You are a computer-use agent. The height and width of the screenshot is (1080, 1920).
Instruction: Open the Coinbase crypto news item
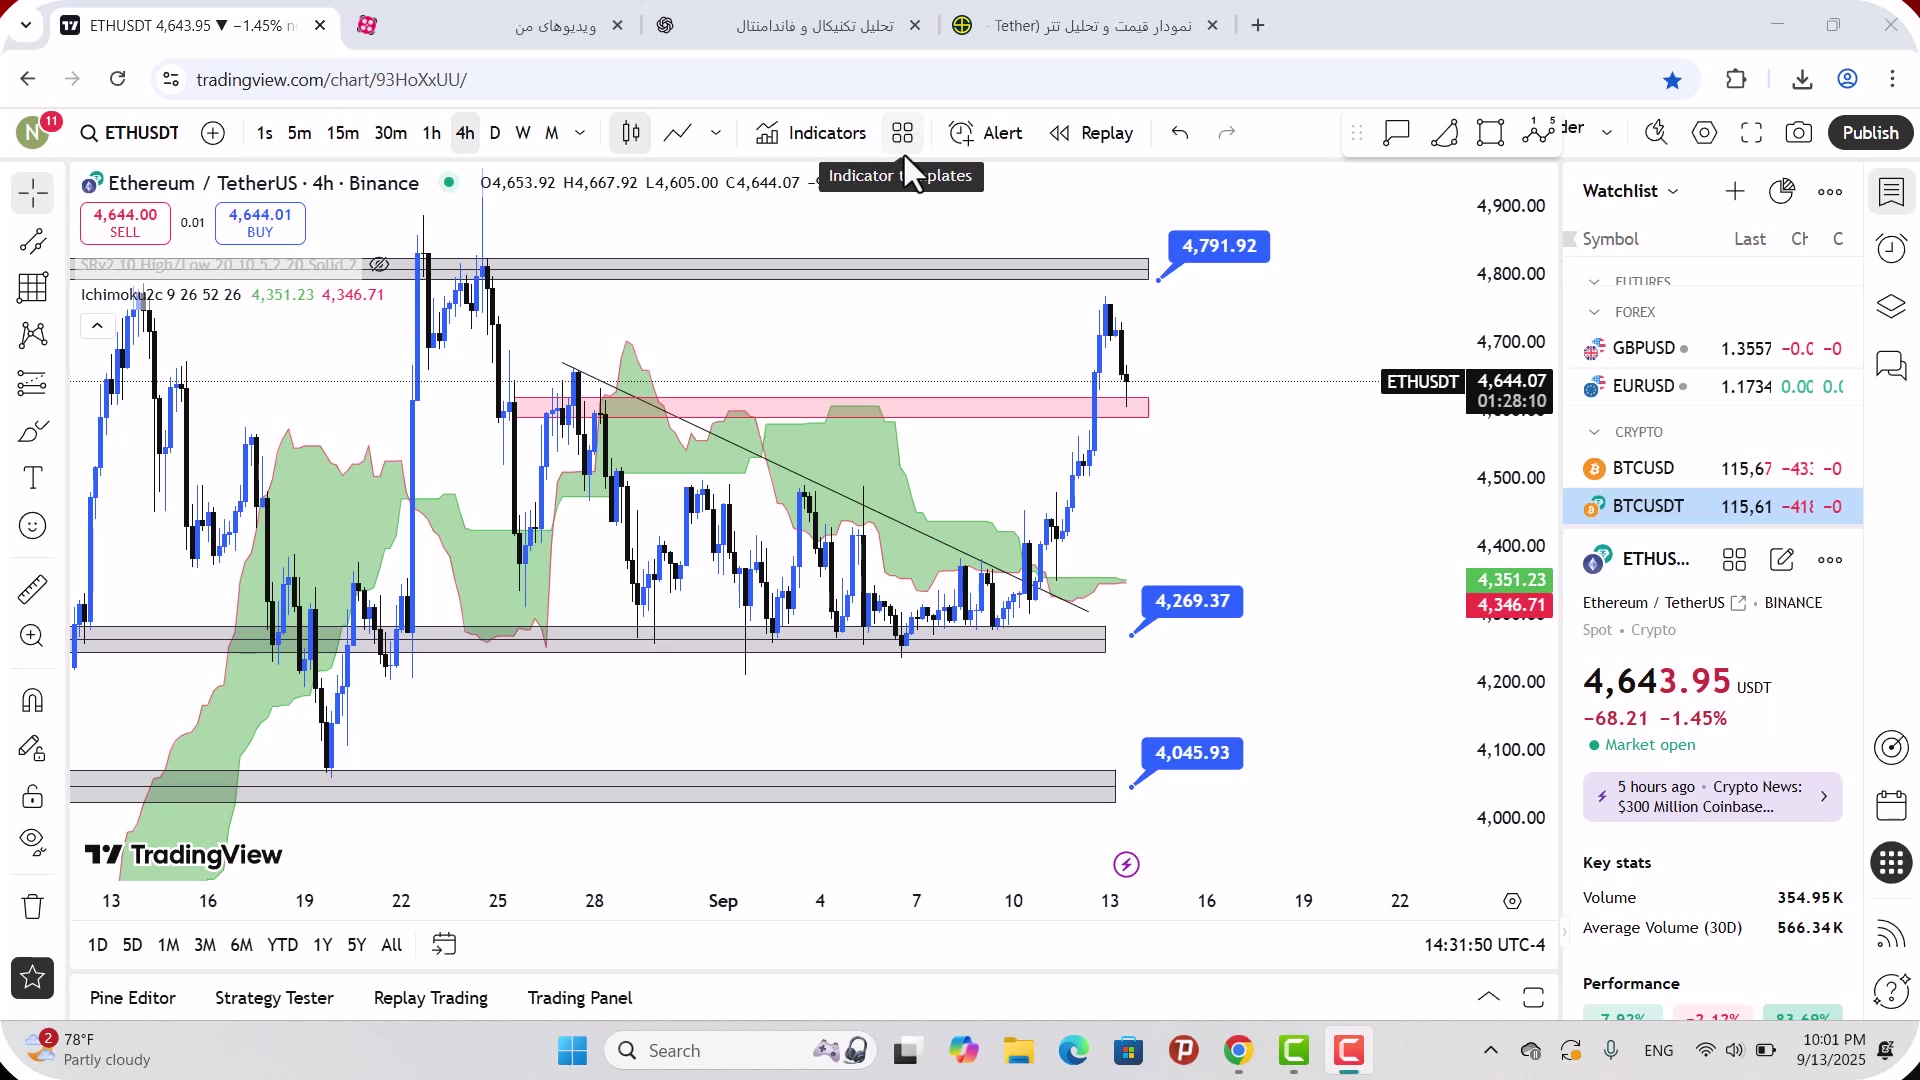click(1712, 797)
